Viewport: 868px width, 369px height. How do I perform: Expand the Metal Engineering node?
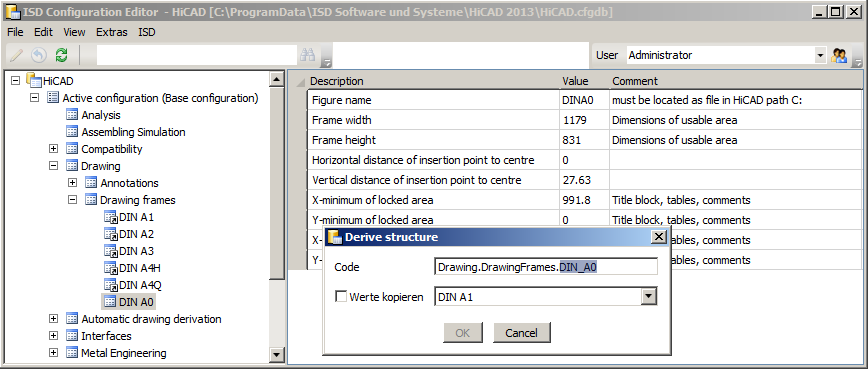[x=53, y=352]
